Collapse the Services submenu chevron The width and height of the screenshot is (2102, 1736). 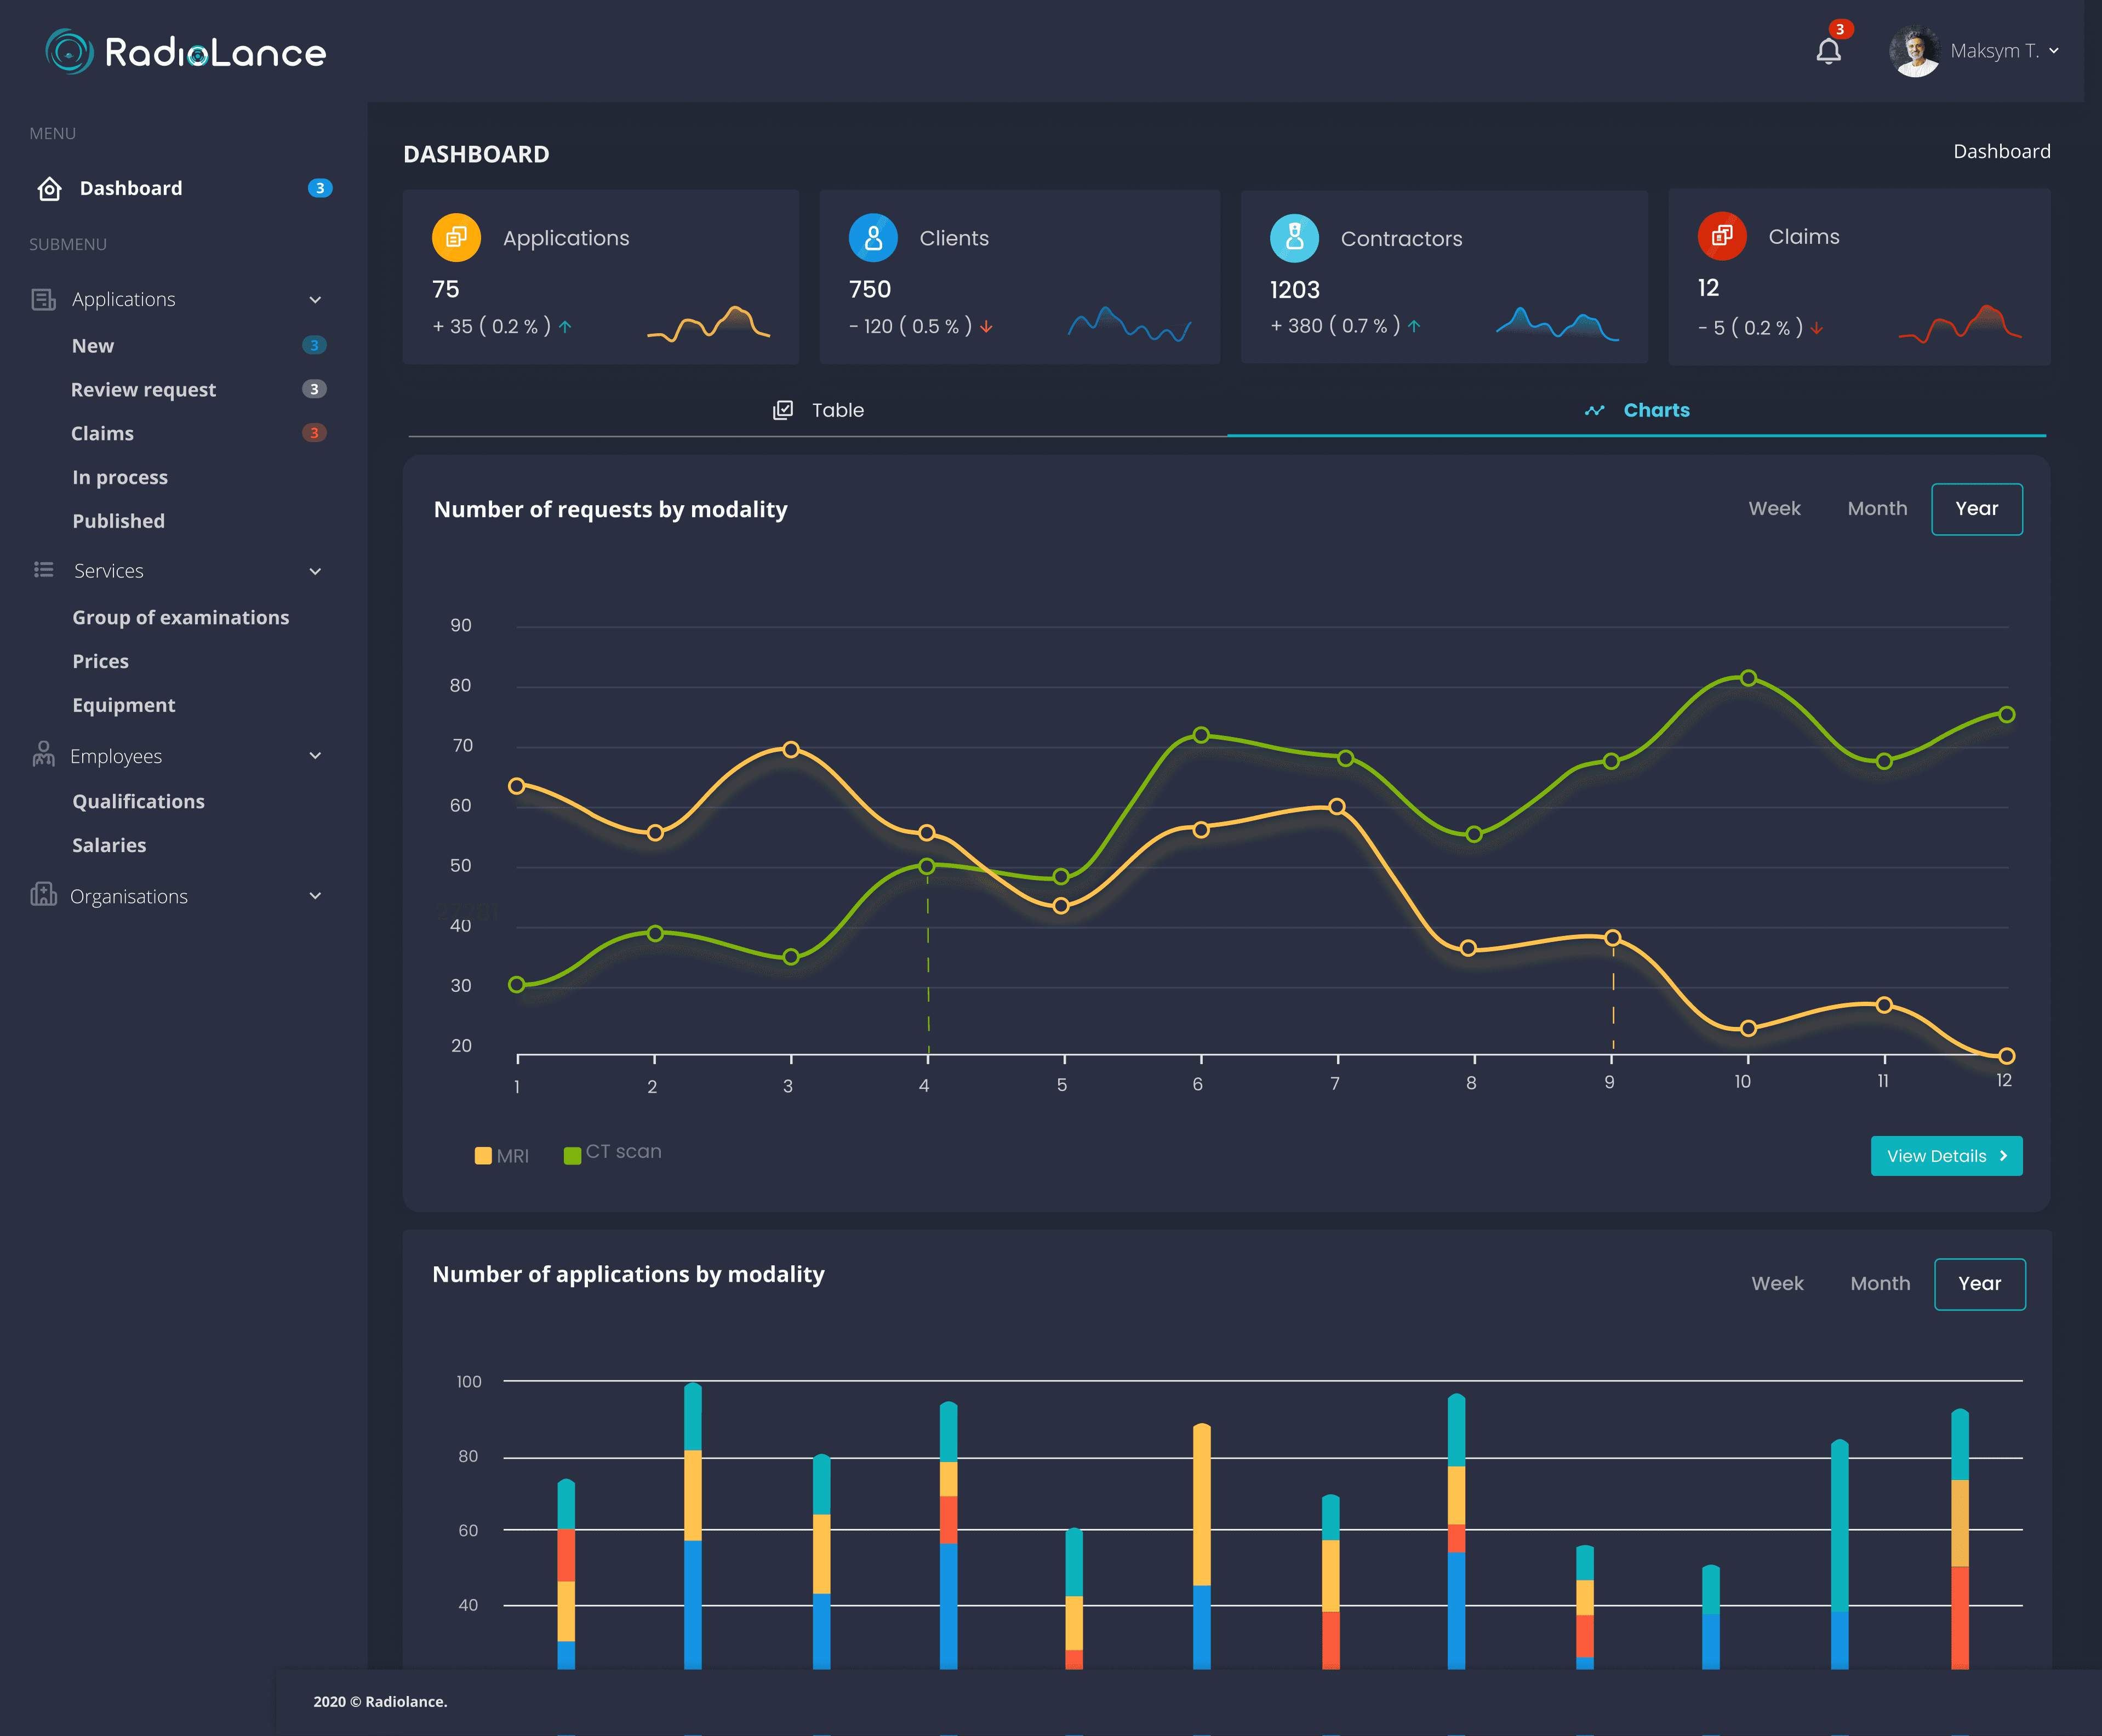click(315, 571)
